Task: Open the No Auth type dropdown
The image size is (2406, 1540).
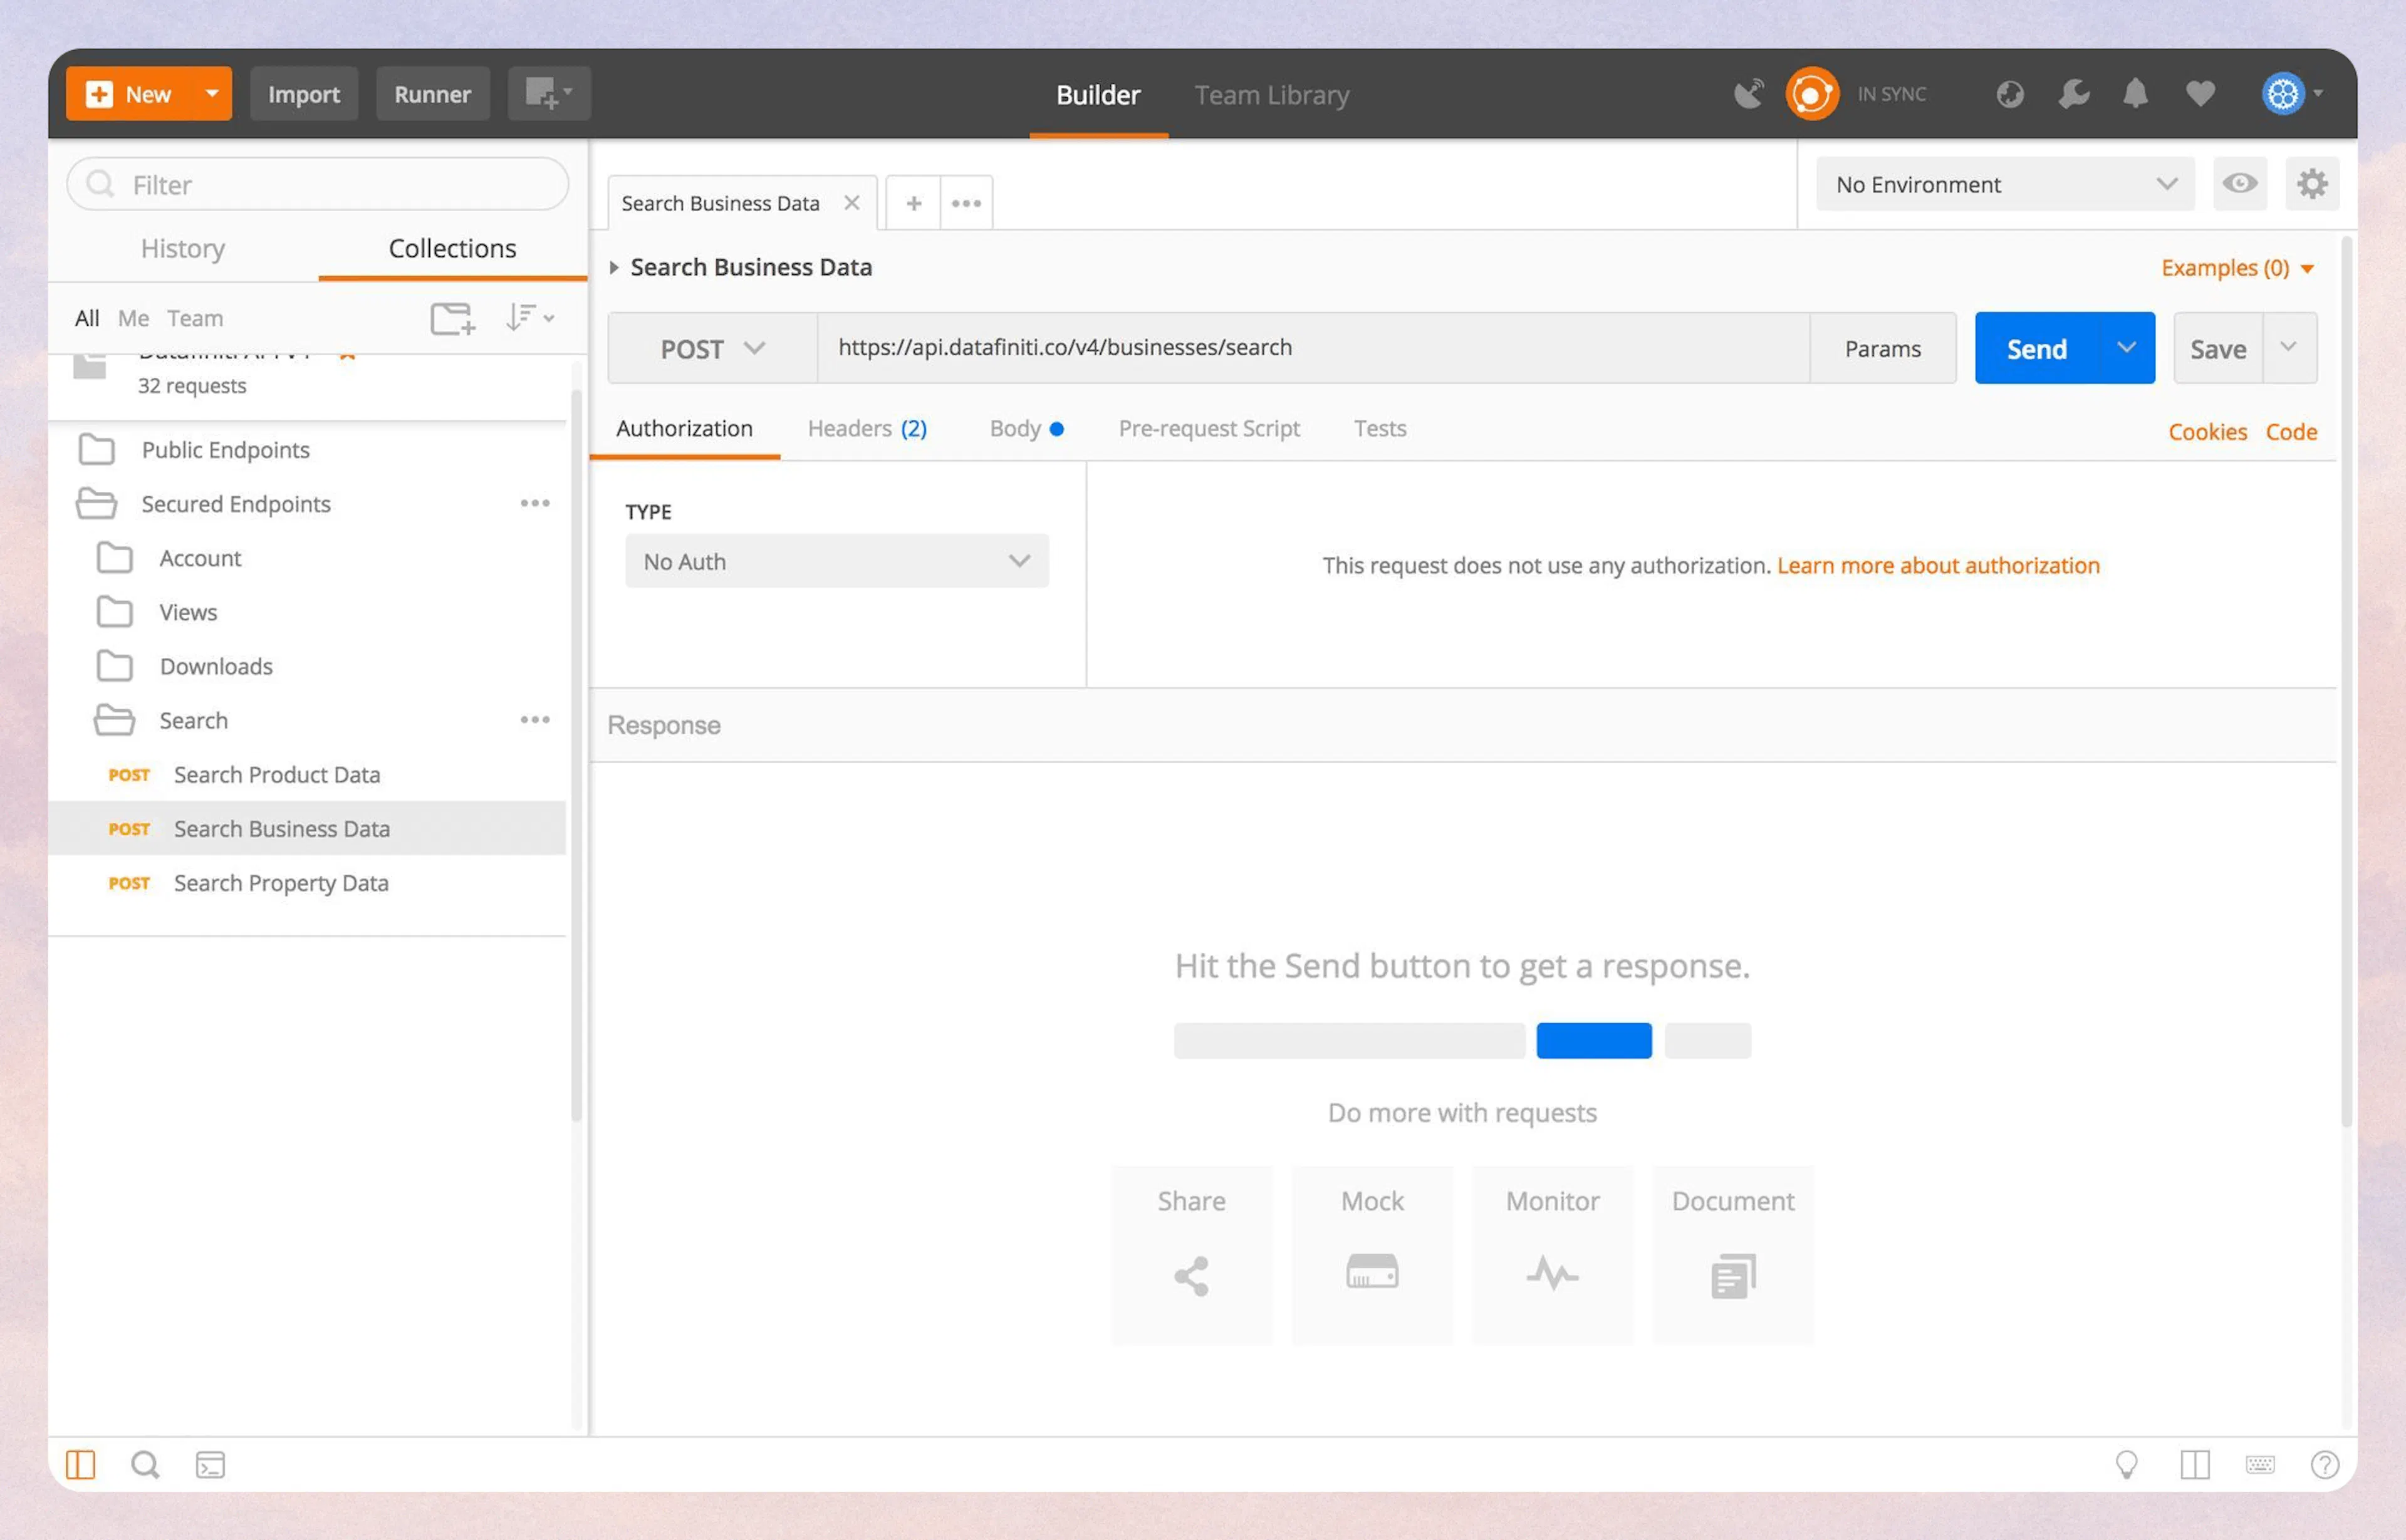Action: (836, 561)
